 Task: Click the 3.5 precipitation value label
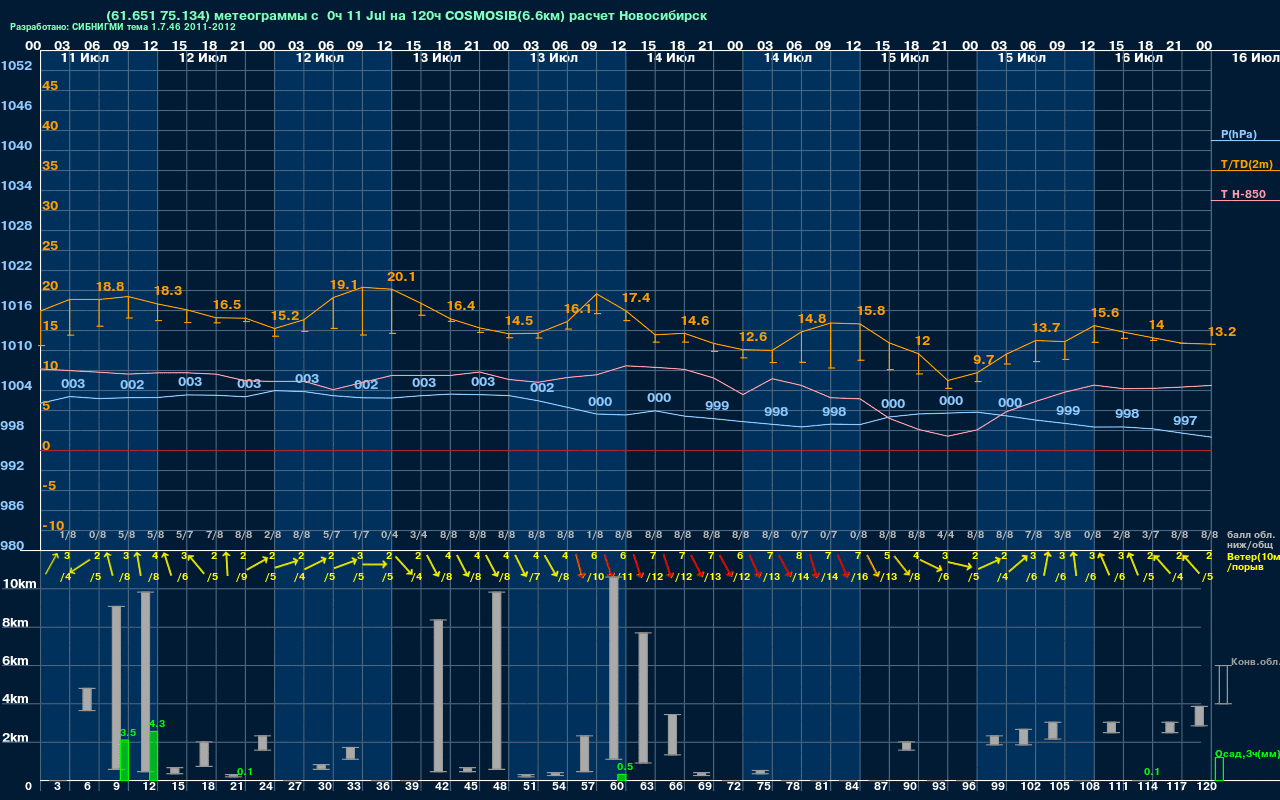click(128, 733)
